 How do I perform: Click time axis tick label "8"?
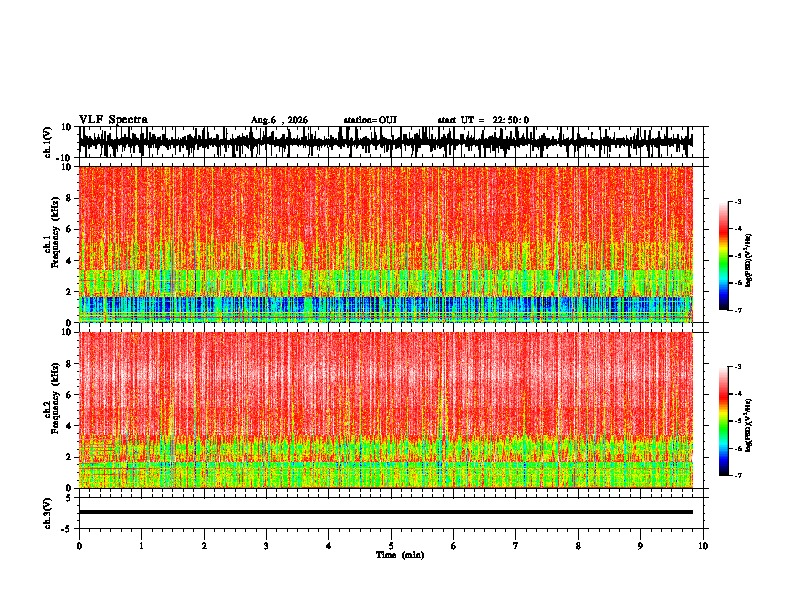(x=578, y=546)
